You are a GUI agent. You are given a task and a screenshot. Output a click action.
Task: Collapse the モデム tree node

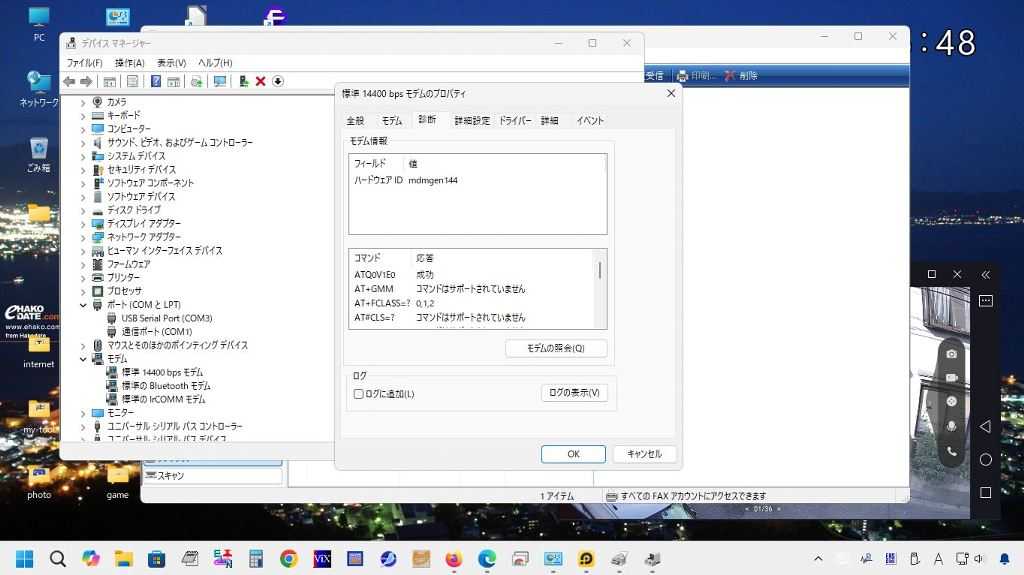pos(83,359)
